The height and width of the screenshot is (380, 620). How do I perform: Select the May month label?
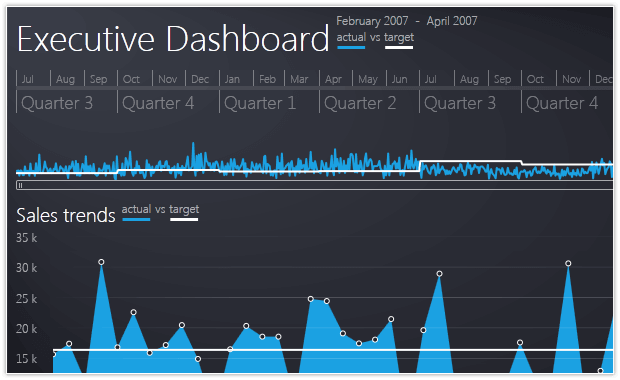(368, 79)
